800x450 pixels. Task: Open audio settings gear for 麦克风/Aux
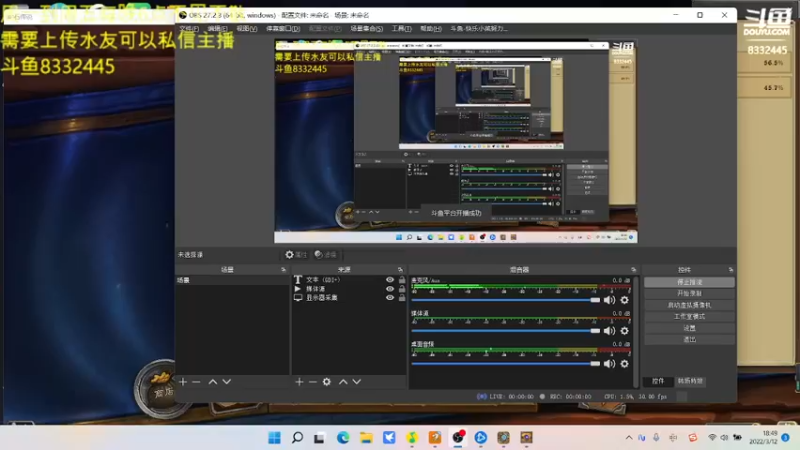point(624,300)
